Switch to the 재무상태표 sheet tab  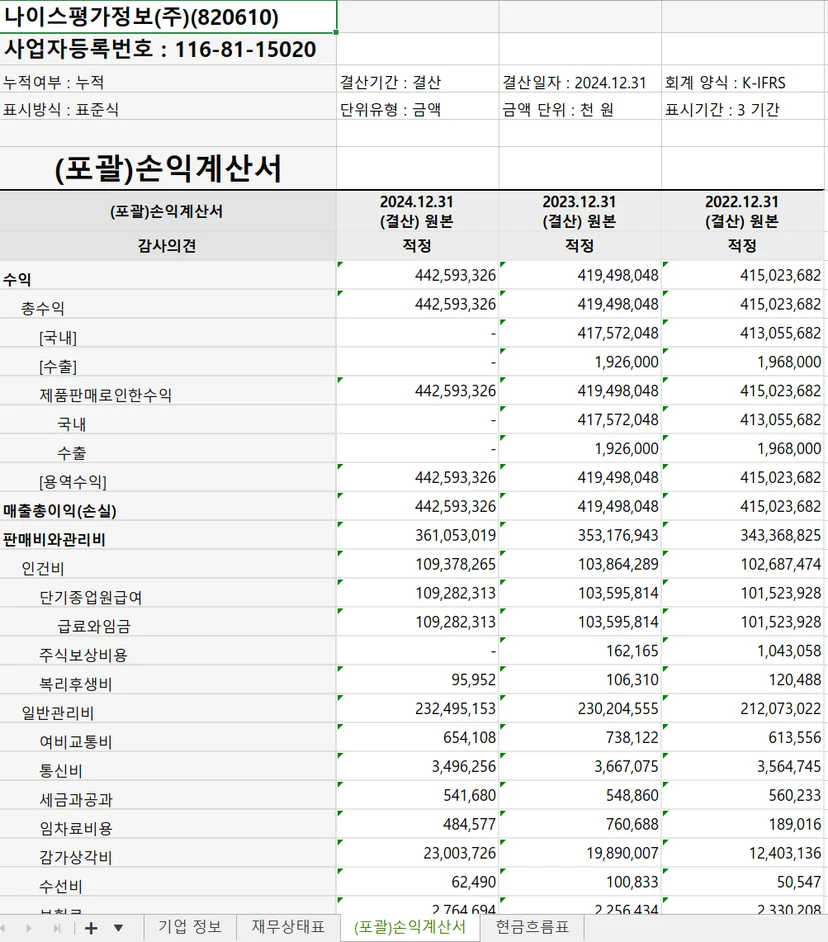tap(288, 927)
